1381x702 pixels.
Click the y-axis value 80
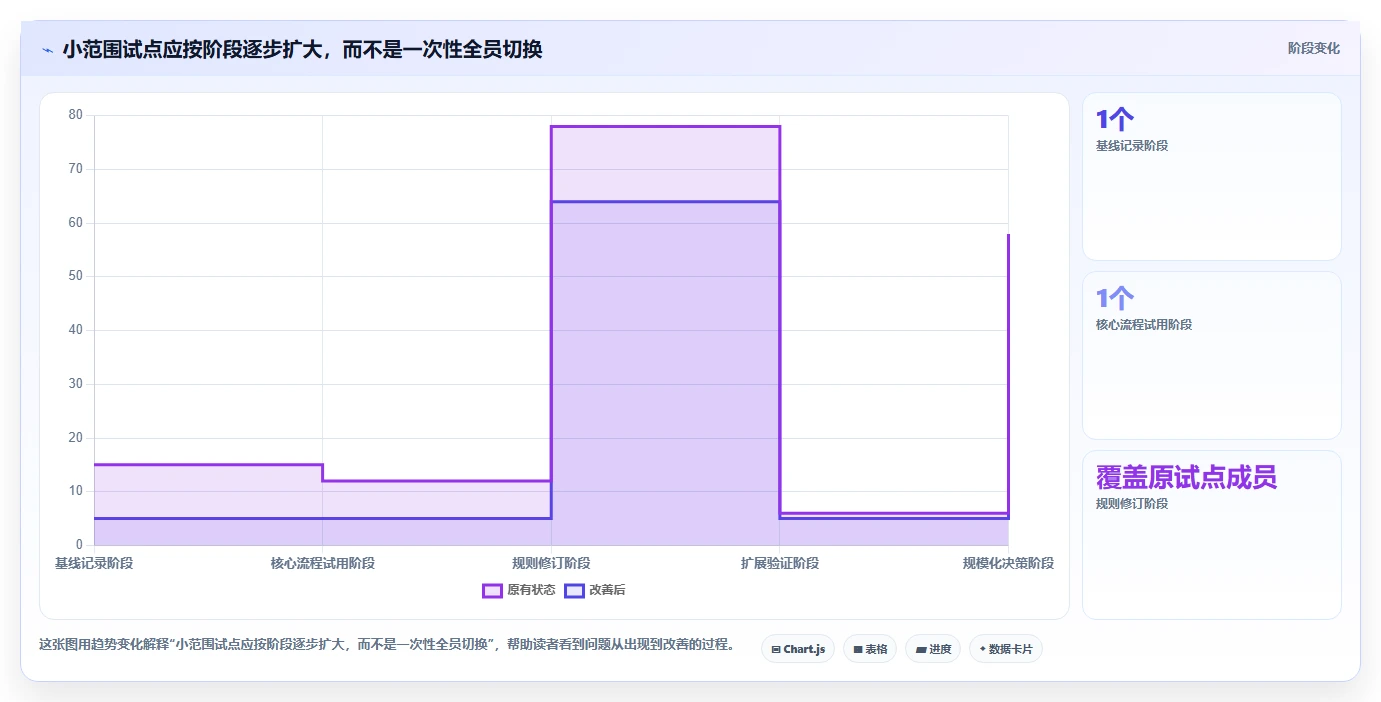[76, 115]
